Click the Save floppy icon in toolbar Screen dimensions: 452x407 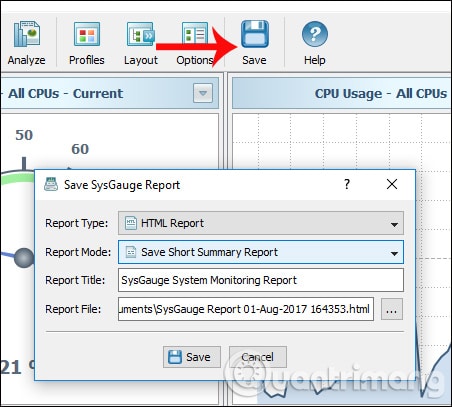coord(255,34)
